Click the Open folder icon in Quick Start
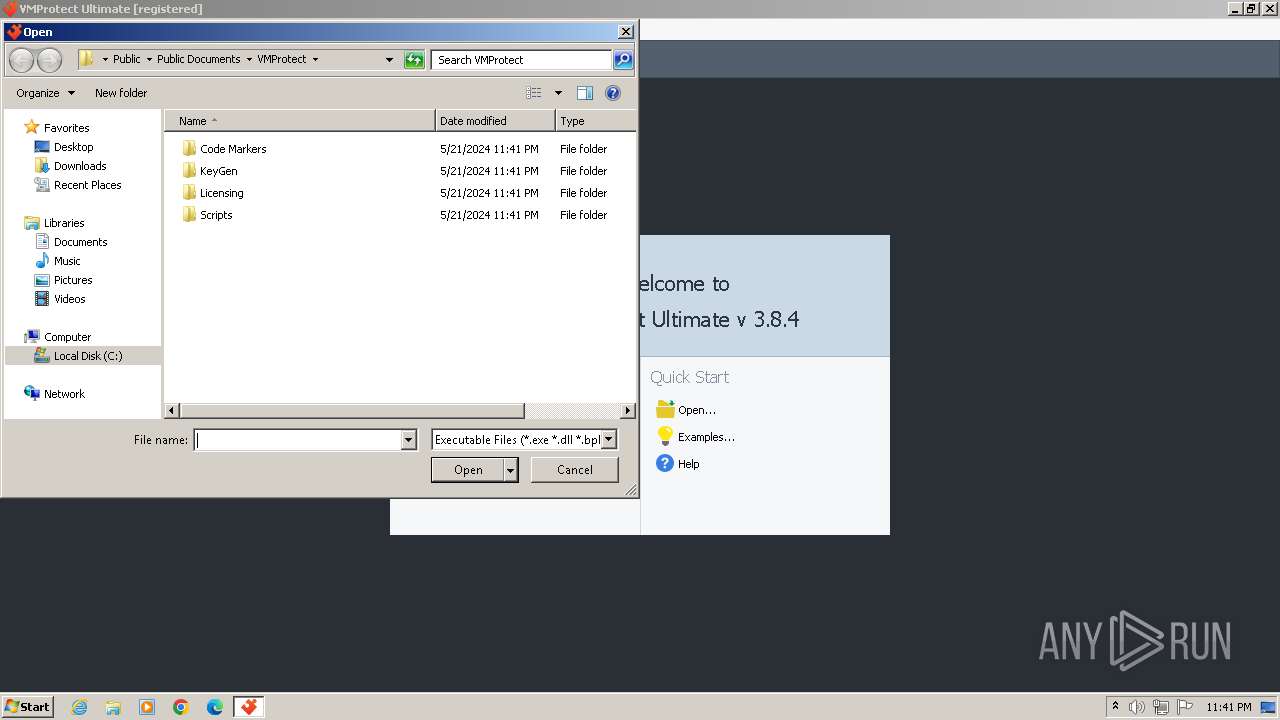This screenshot has width=1280, height=720. [x=665, y=409]
